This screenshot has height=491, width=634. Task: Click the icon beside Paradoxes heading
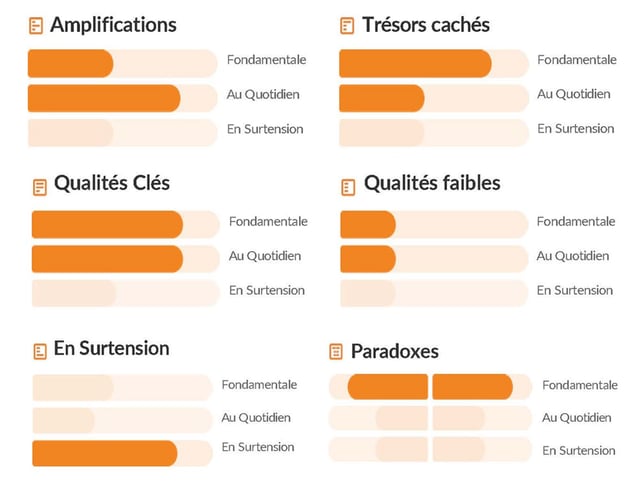tap(336, 351)
